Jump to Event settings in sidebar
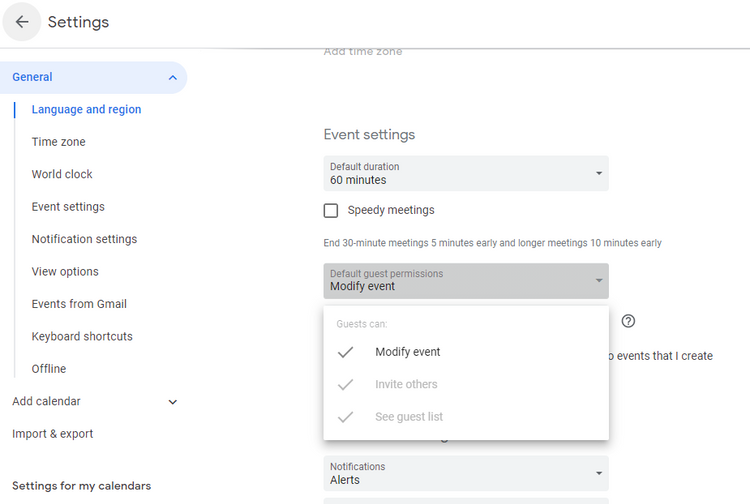 coord(68,207)
